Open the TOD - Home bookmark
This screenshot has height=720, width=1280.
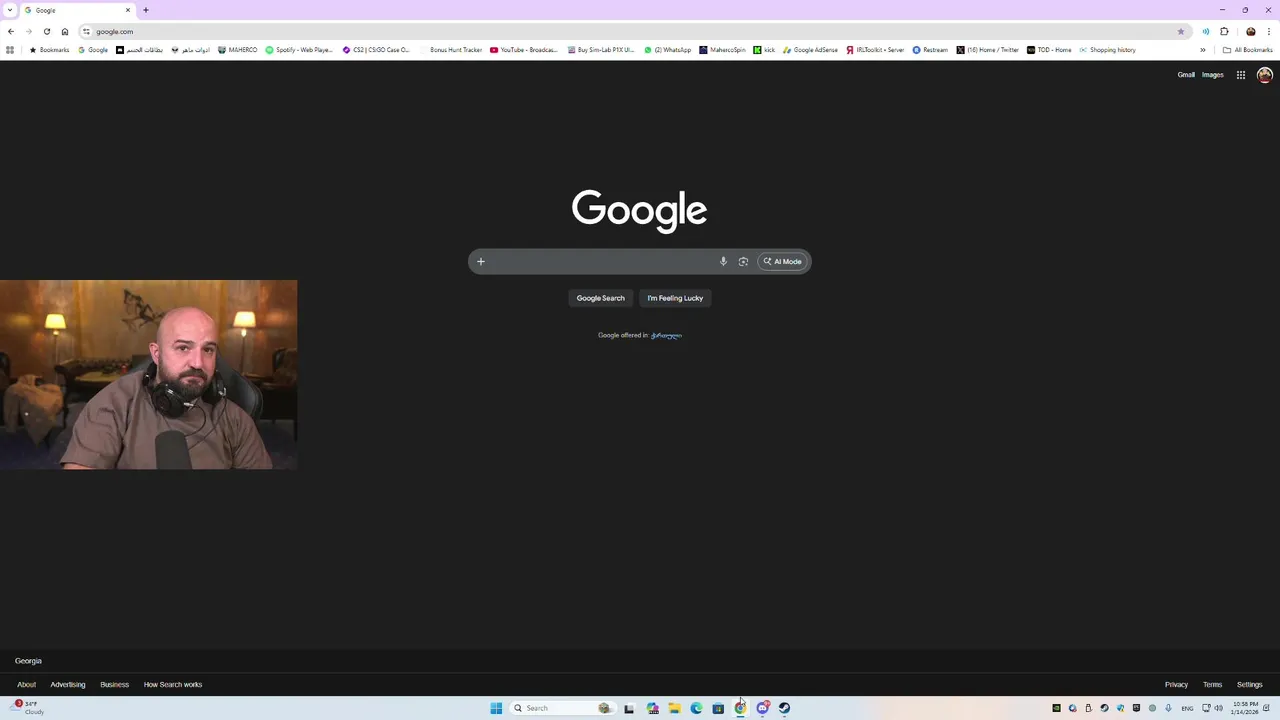click(x=1049, y=50)
